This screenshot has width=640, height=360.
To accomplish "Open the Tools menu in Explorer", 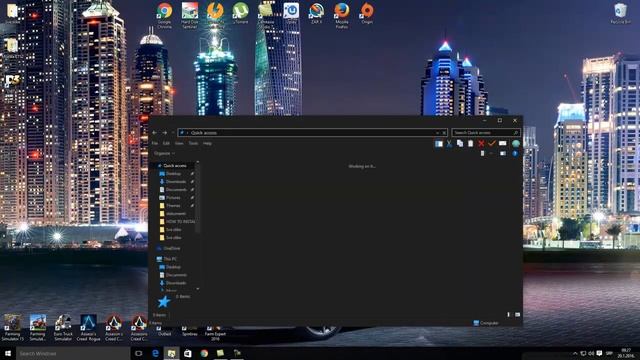I will pos(193,143).
